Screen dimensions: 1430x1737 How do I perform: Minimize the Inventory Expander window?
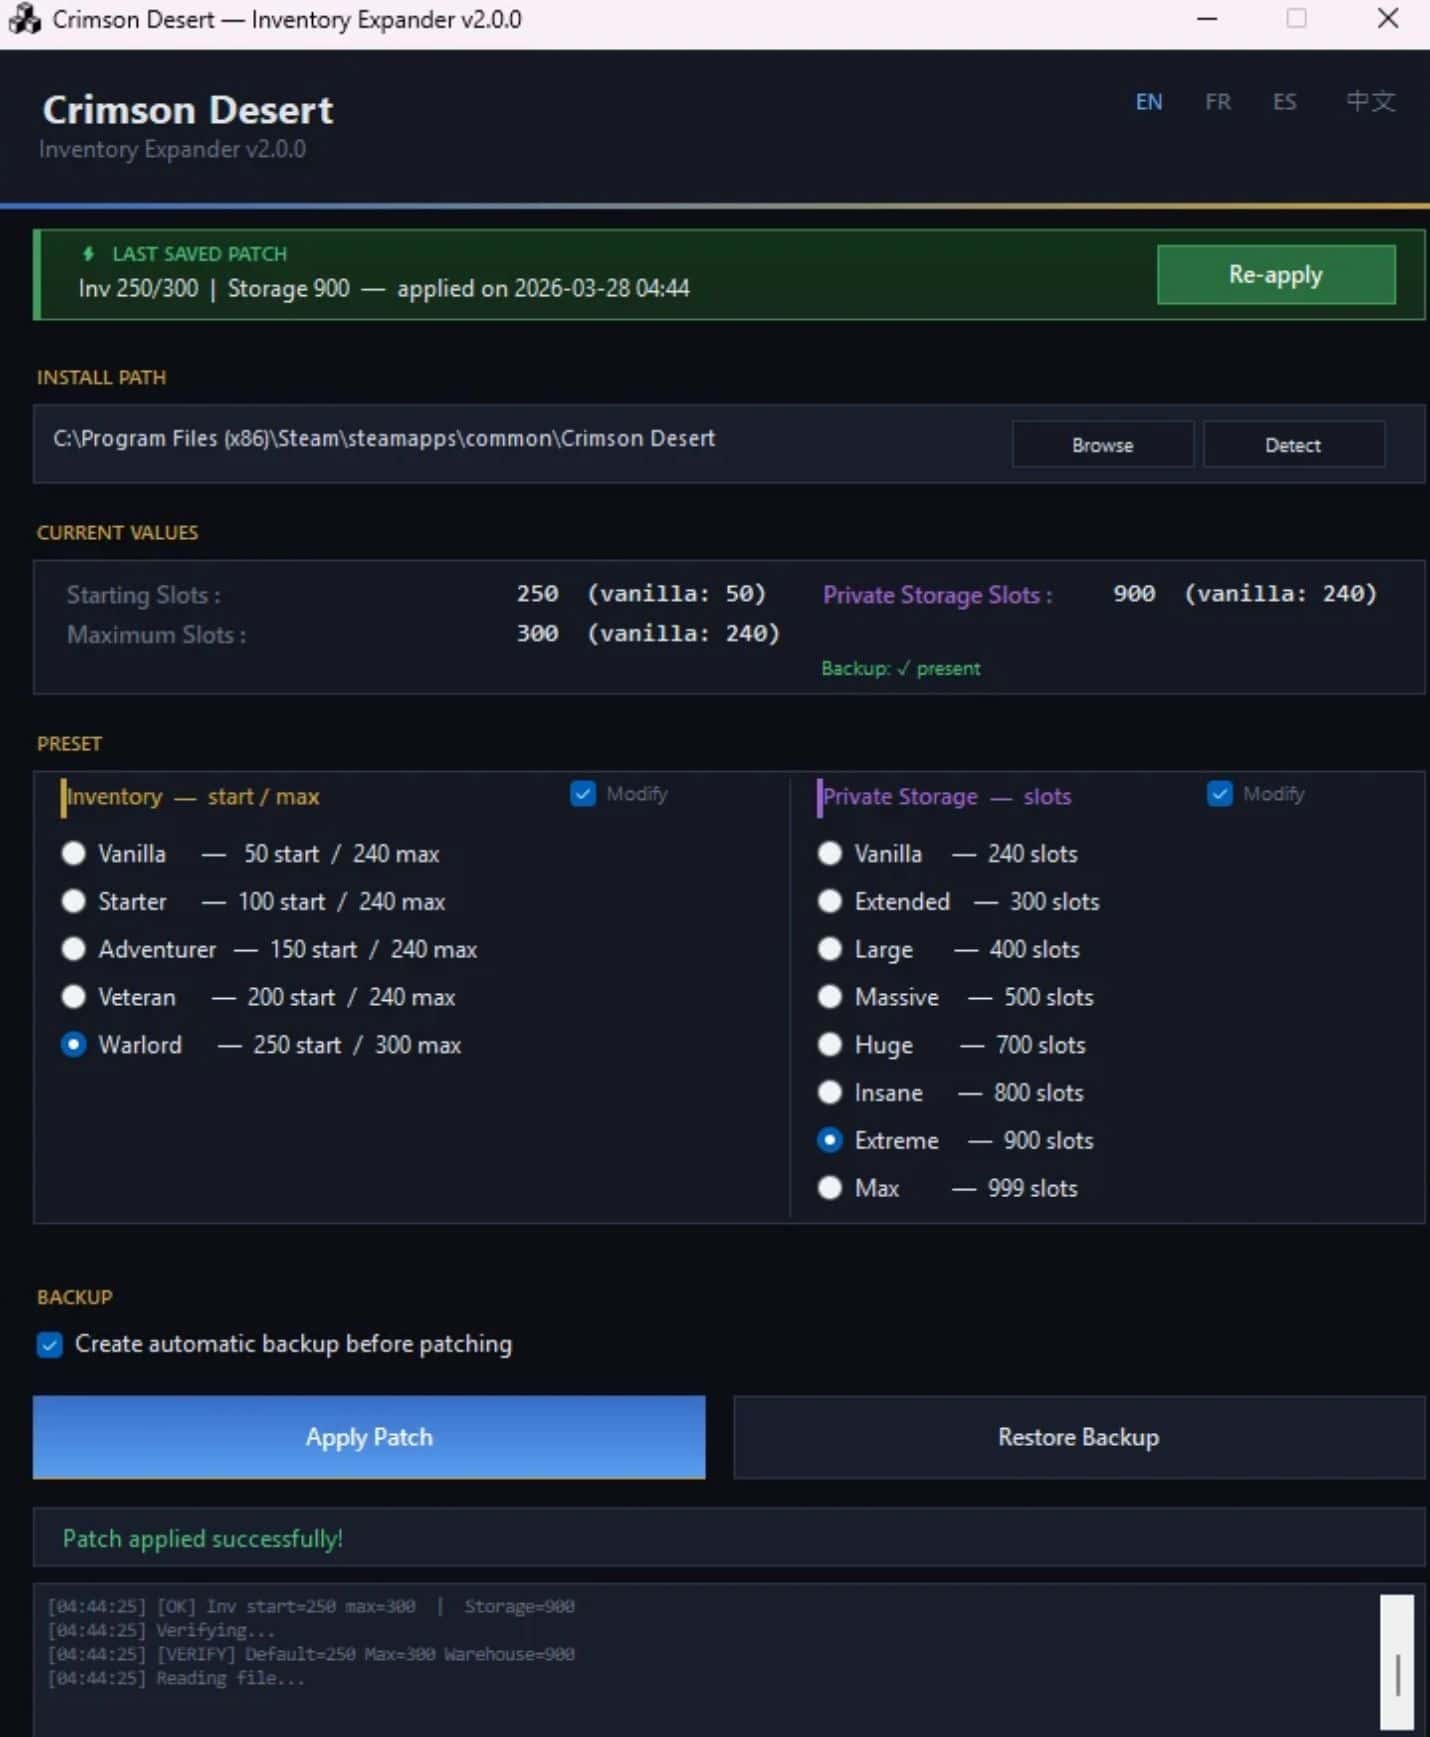(x=1207, y=19)
